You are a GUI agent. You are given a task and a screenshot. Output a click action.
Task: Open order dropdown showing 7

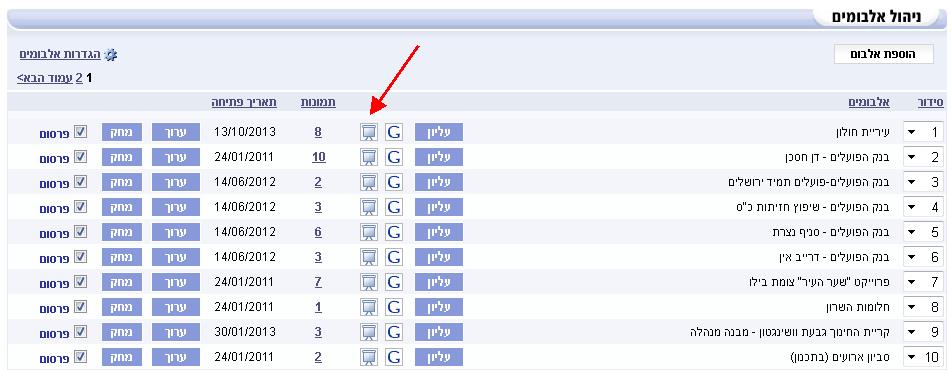pyautogui.click(x=923, y=282)
